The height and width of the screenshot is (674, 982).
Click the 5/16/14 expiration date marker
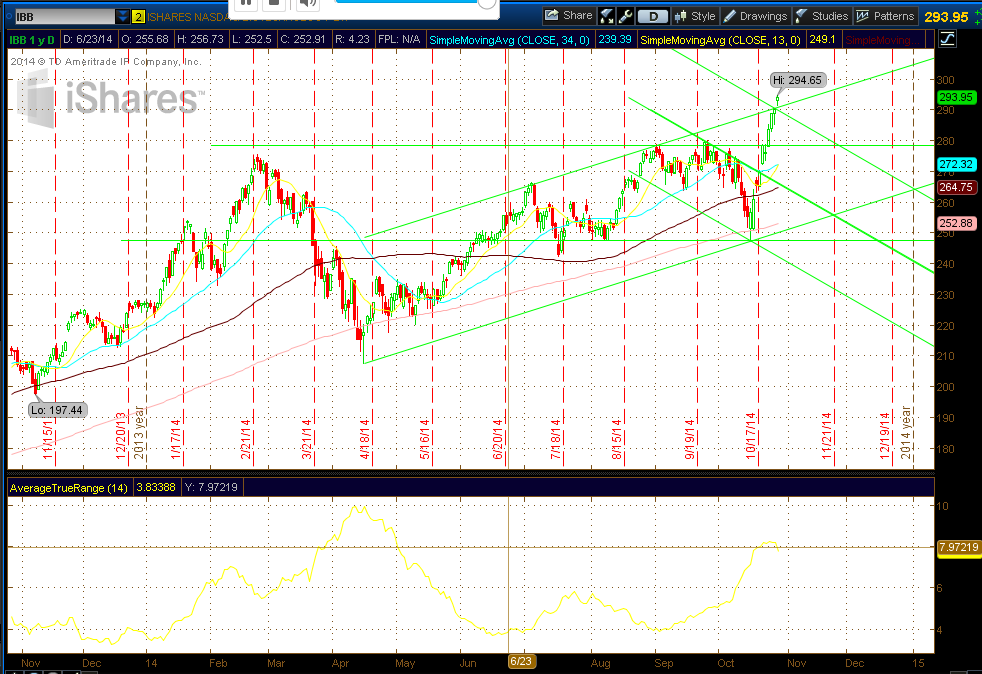coord(425,438)
